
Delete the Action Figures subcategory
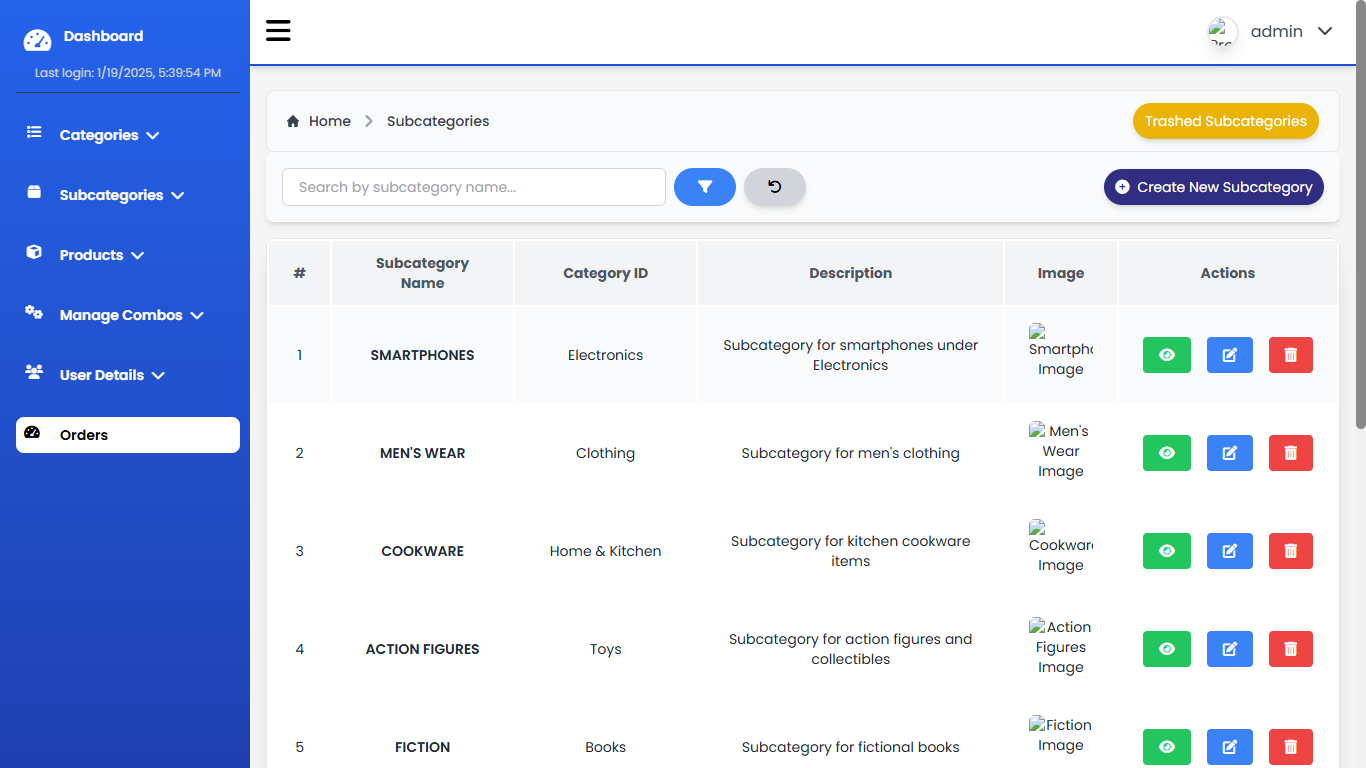(1291, 649)
